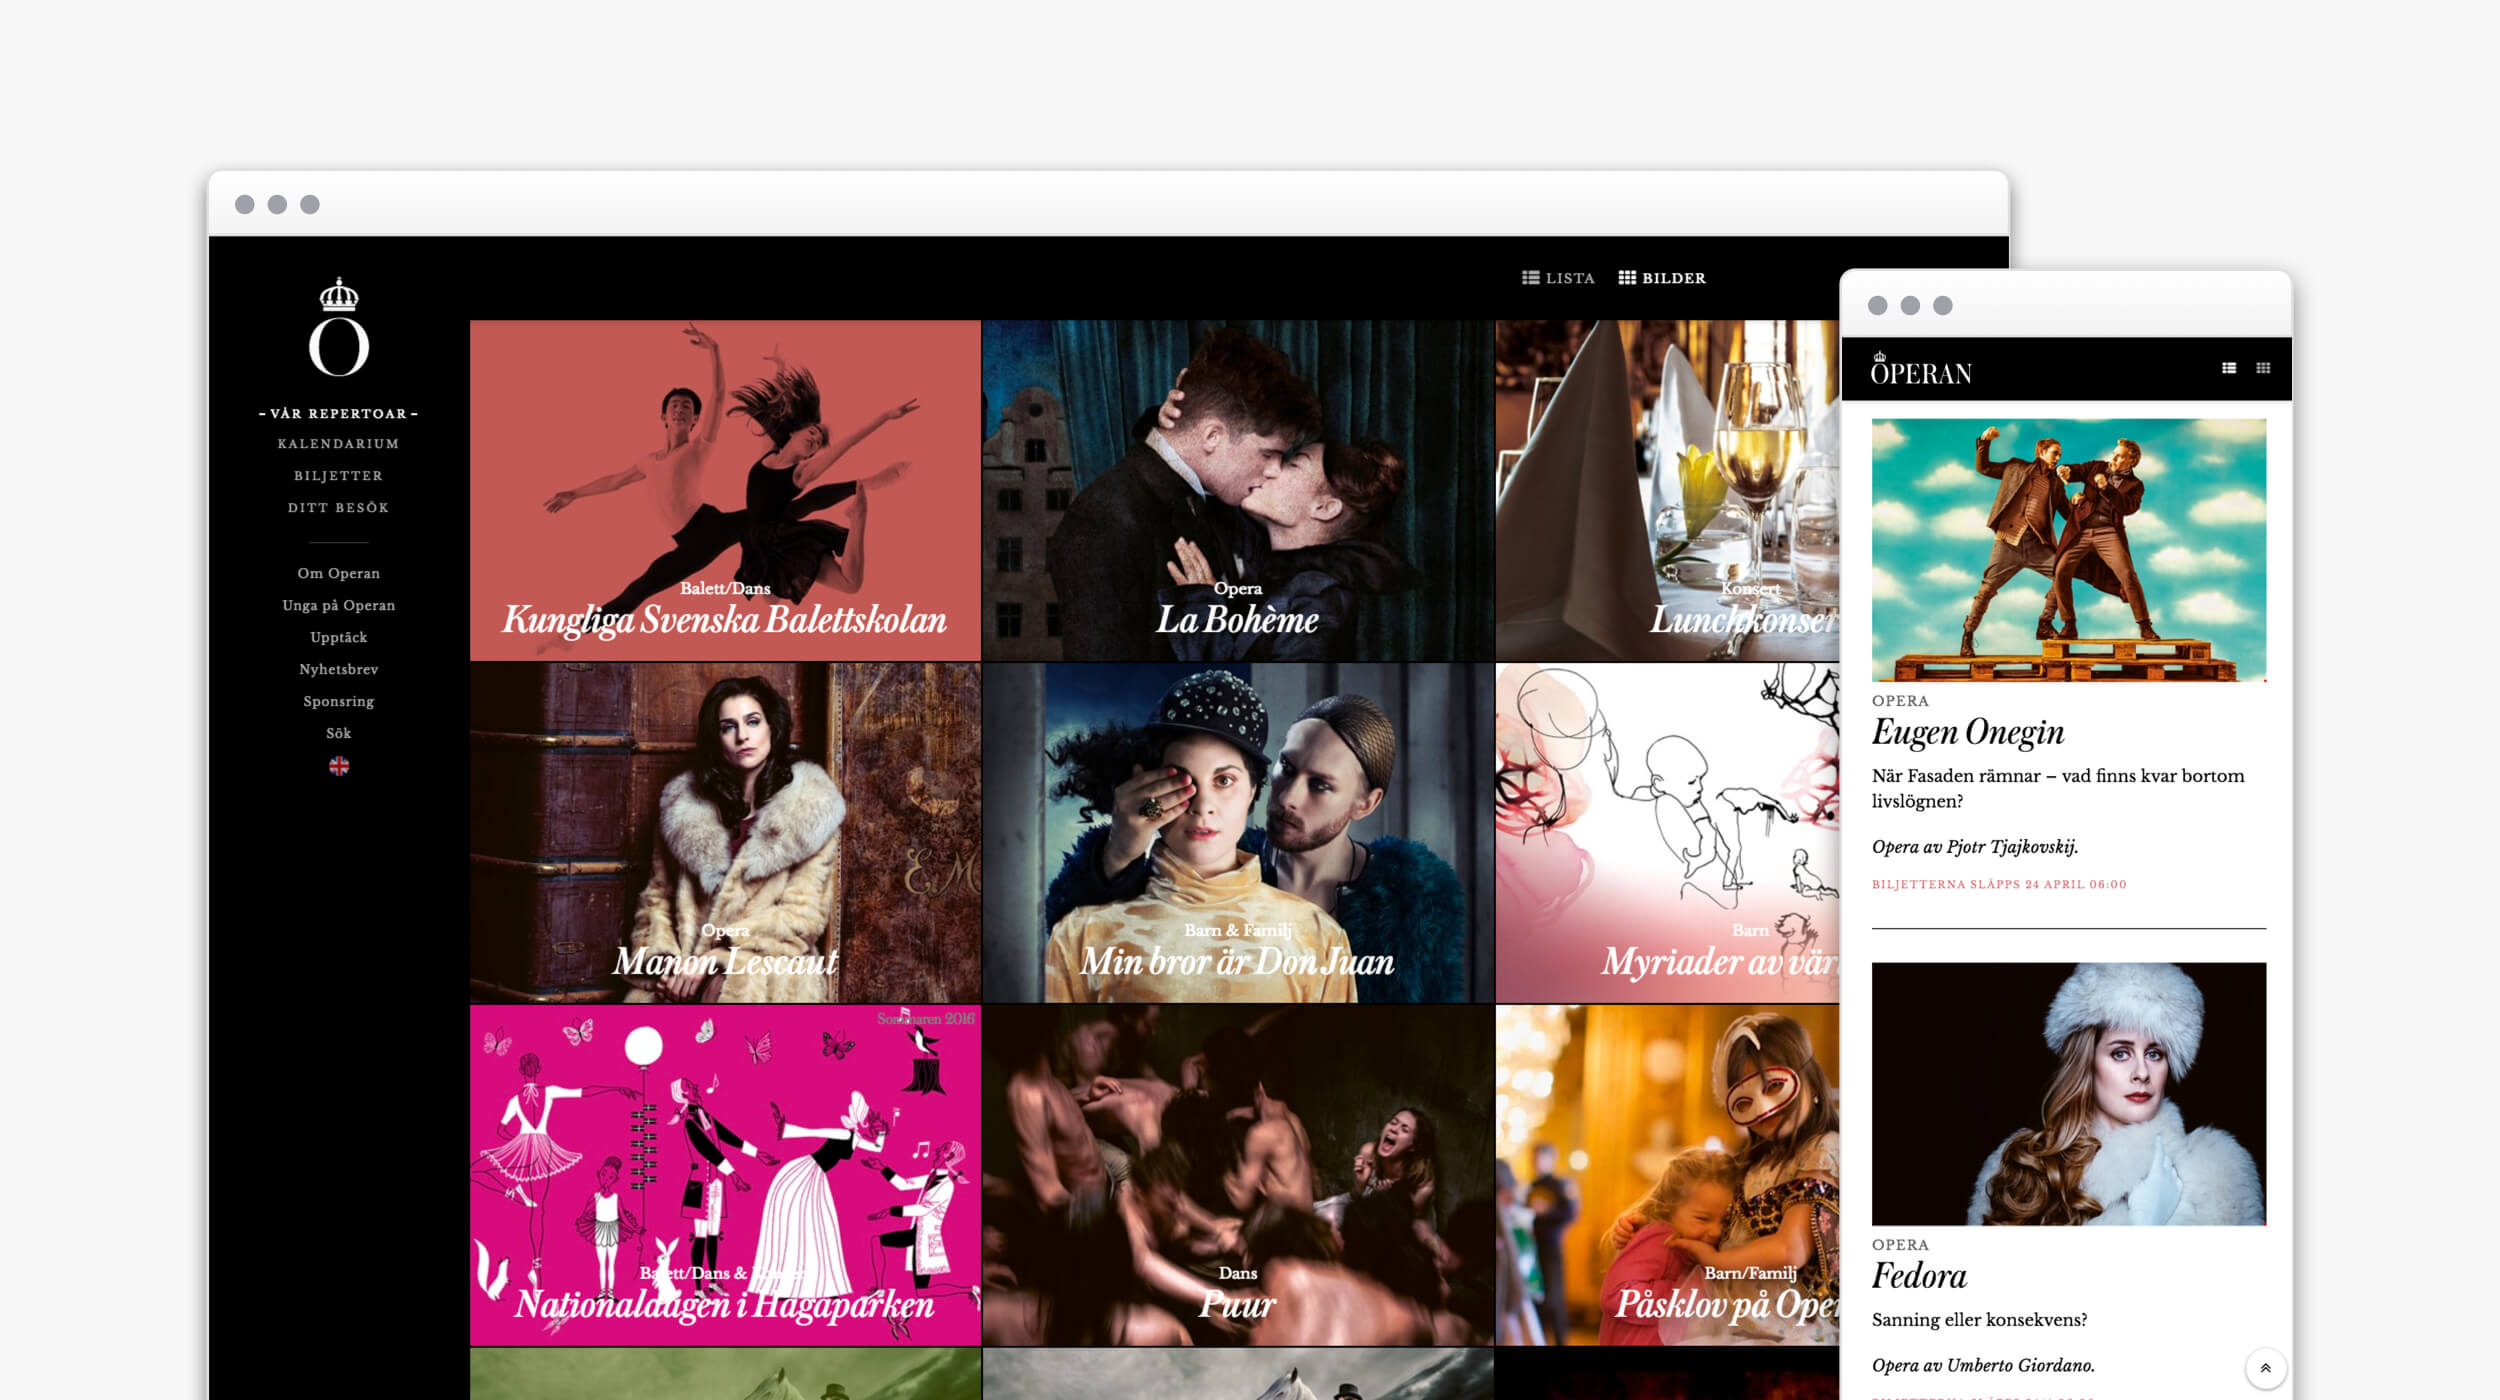Open the Sponsring link
The image size is (2500, 1400).
(x=338, y=701)
